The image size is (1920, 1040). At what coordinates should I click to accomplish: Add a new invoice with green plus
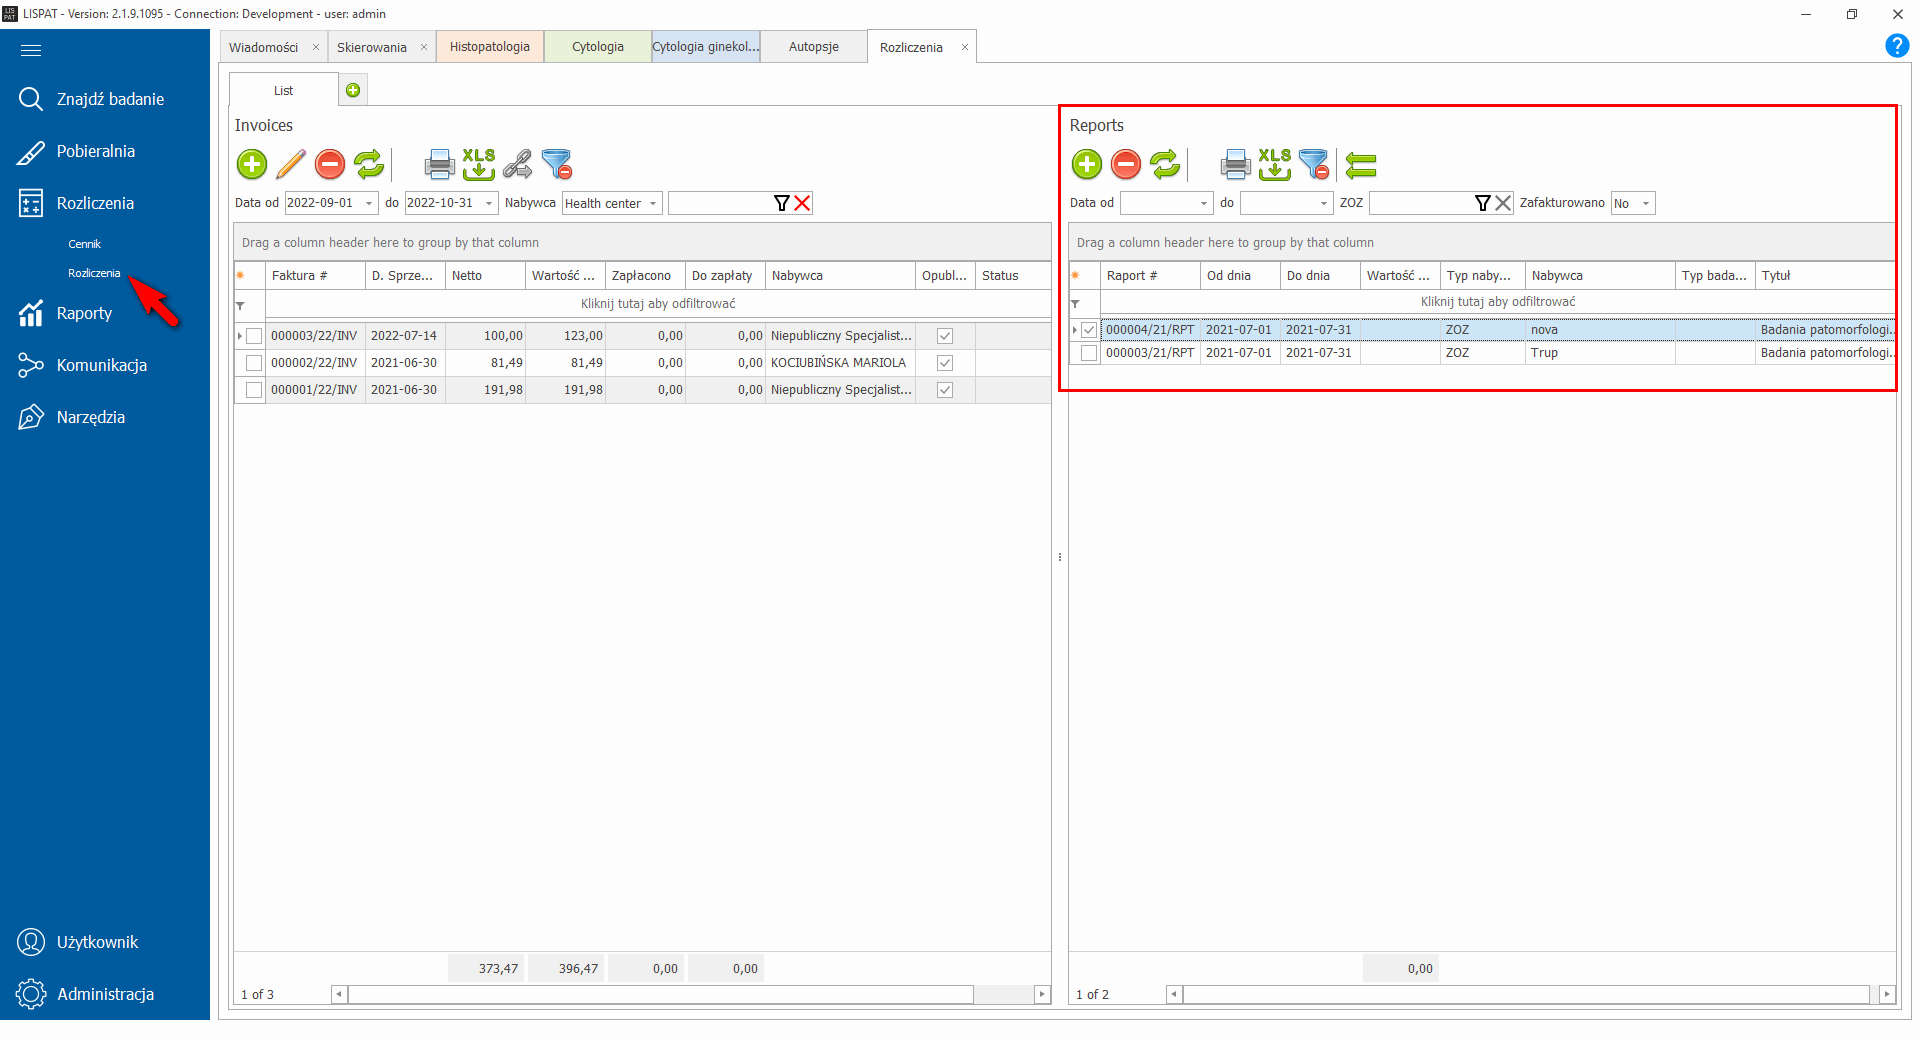(252, 164)
